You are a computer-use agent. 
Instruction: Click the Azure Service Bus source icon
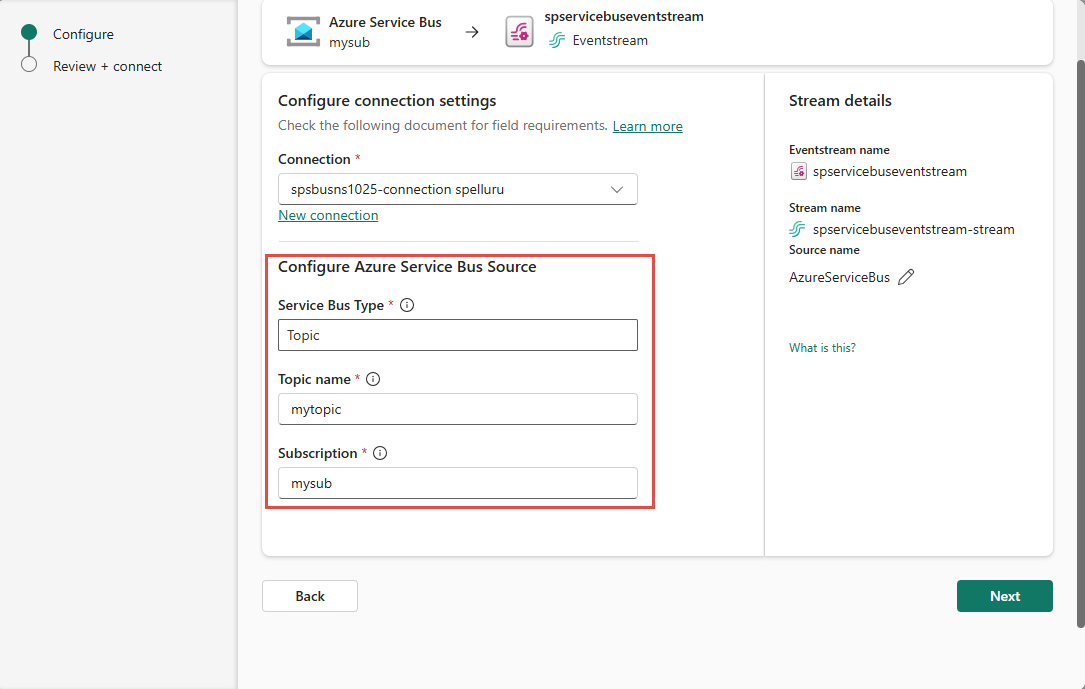(303, 31)
